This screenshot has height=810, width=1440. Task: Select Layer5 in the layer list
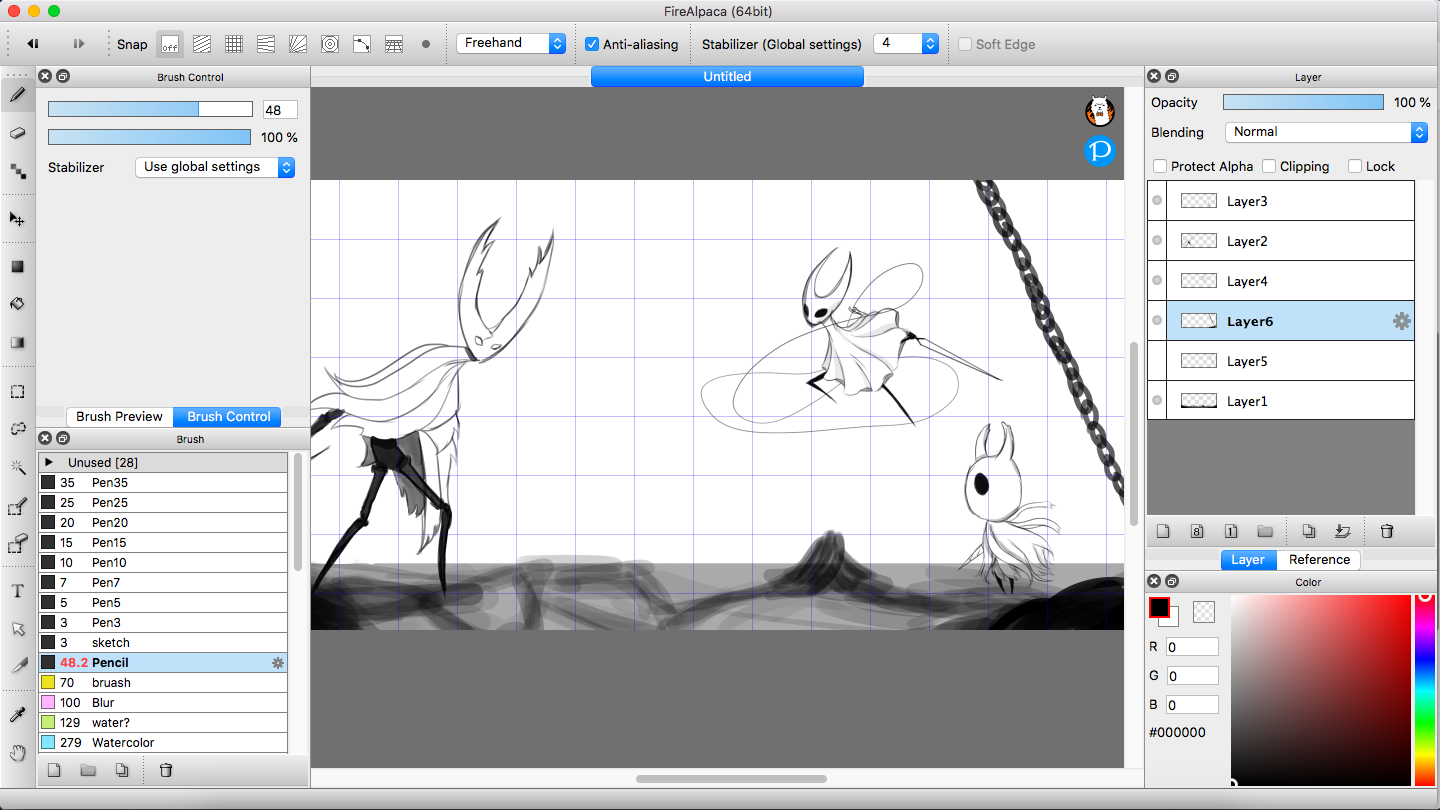point(1281,361)
